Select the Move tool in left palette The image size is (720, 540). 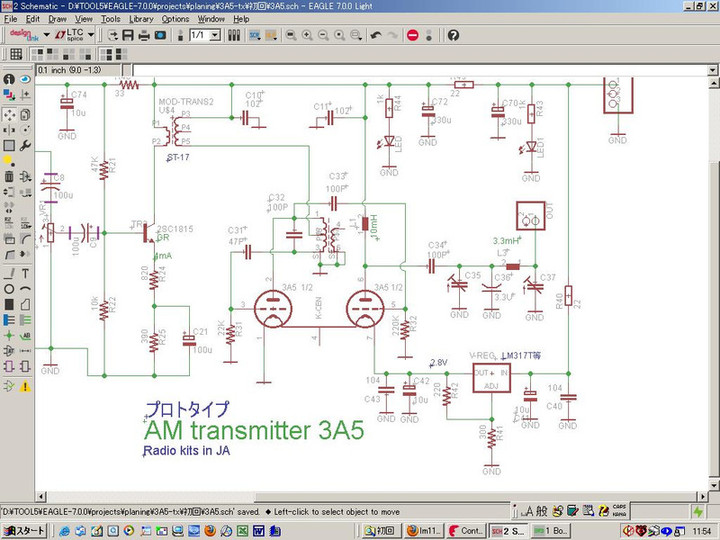click(9, 114)
